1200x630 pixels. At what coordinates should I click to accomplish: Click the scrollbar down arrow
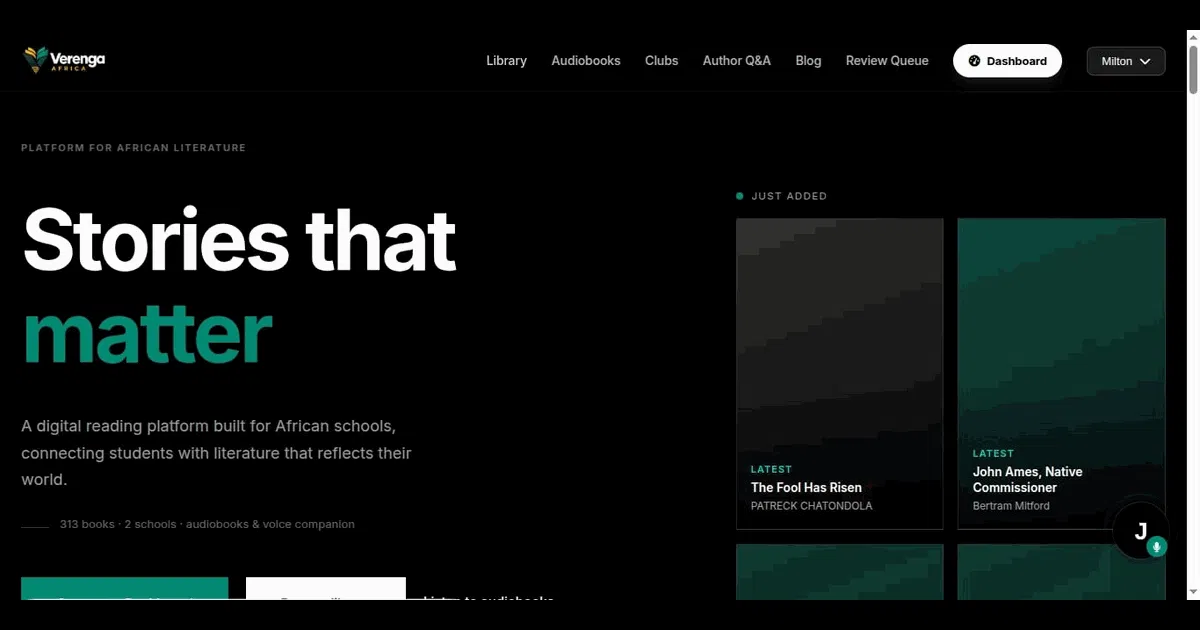(x=1192, y=593)
